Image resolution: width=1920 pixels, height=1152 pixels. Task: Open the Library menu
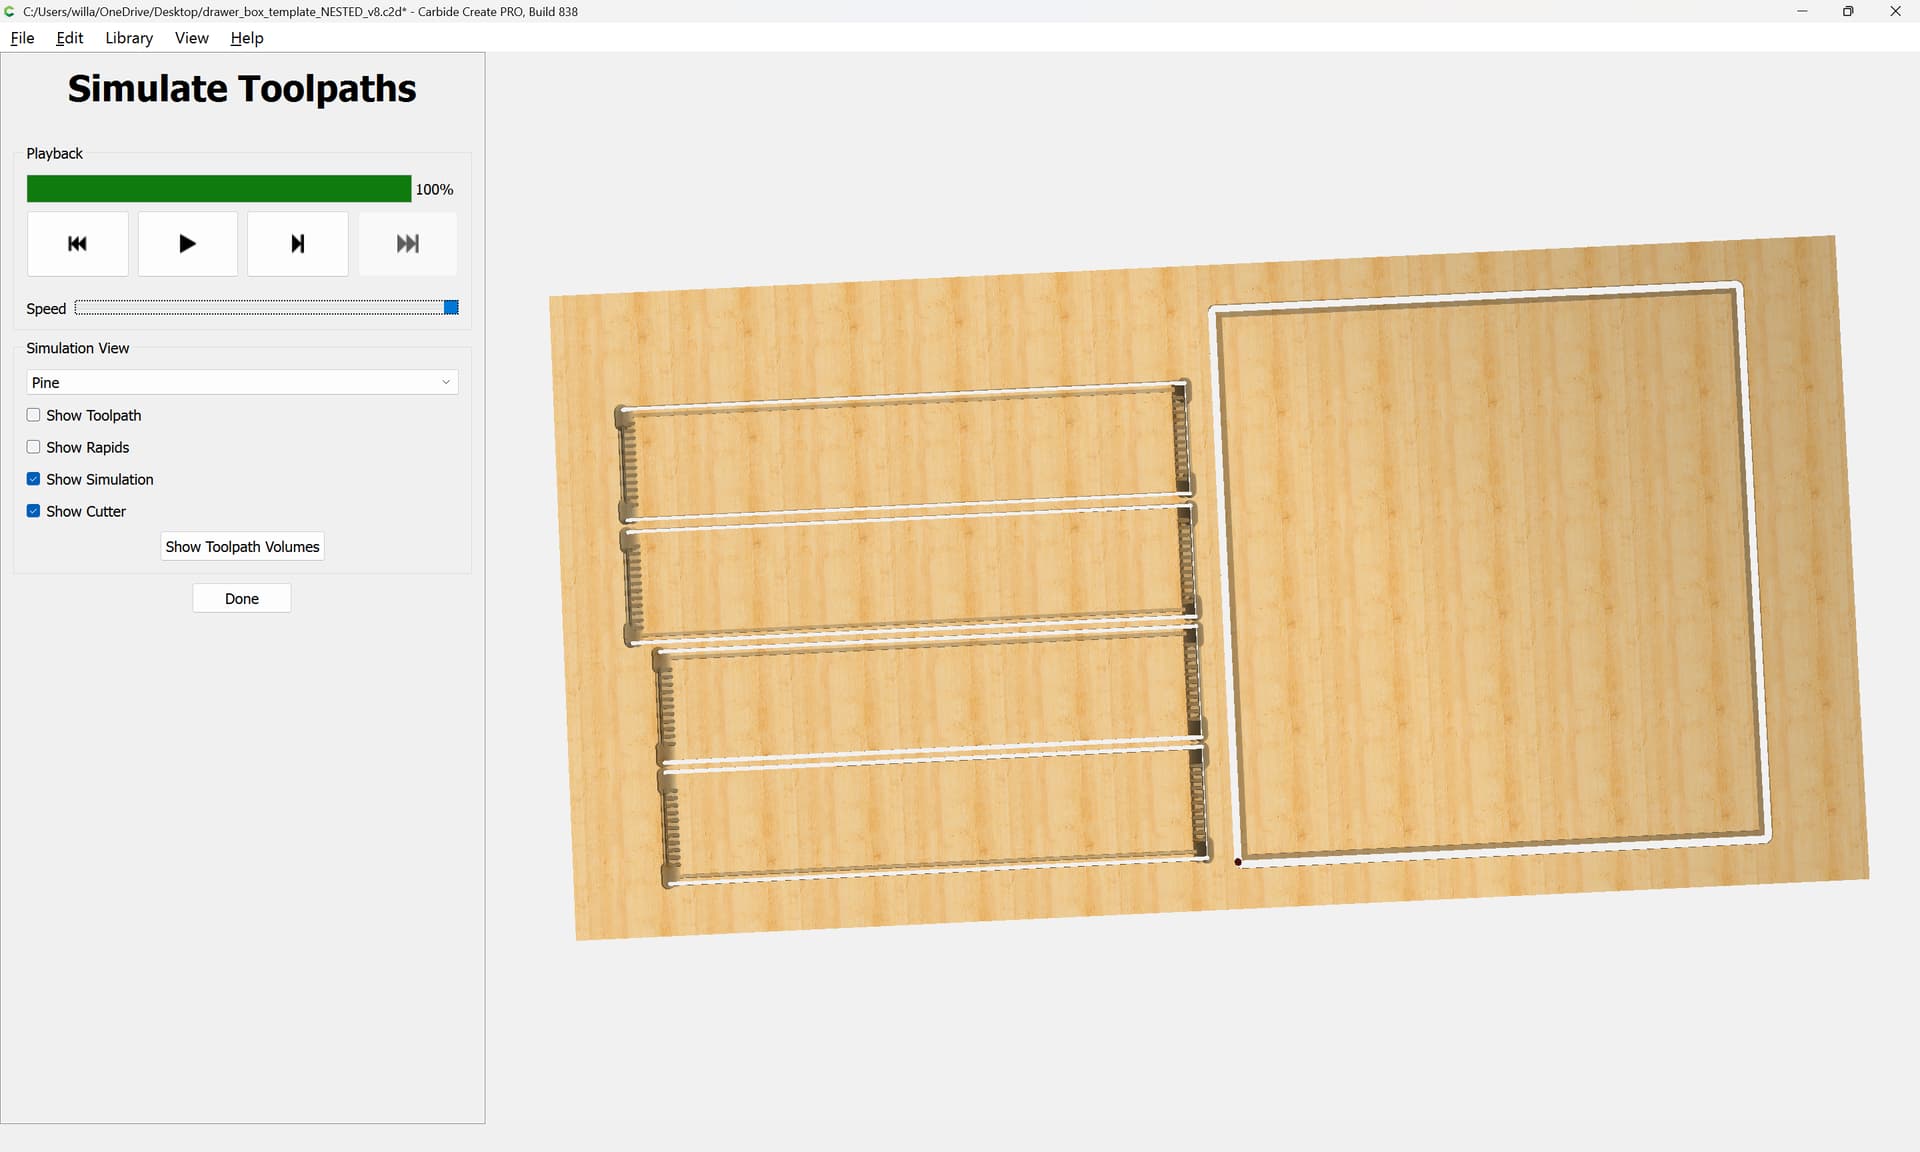(x=129, y=38)
